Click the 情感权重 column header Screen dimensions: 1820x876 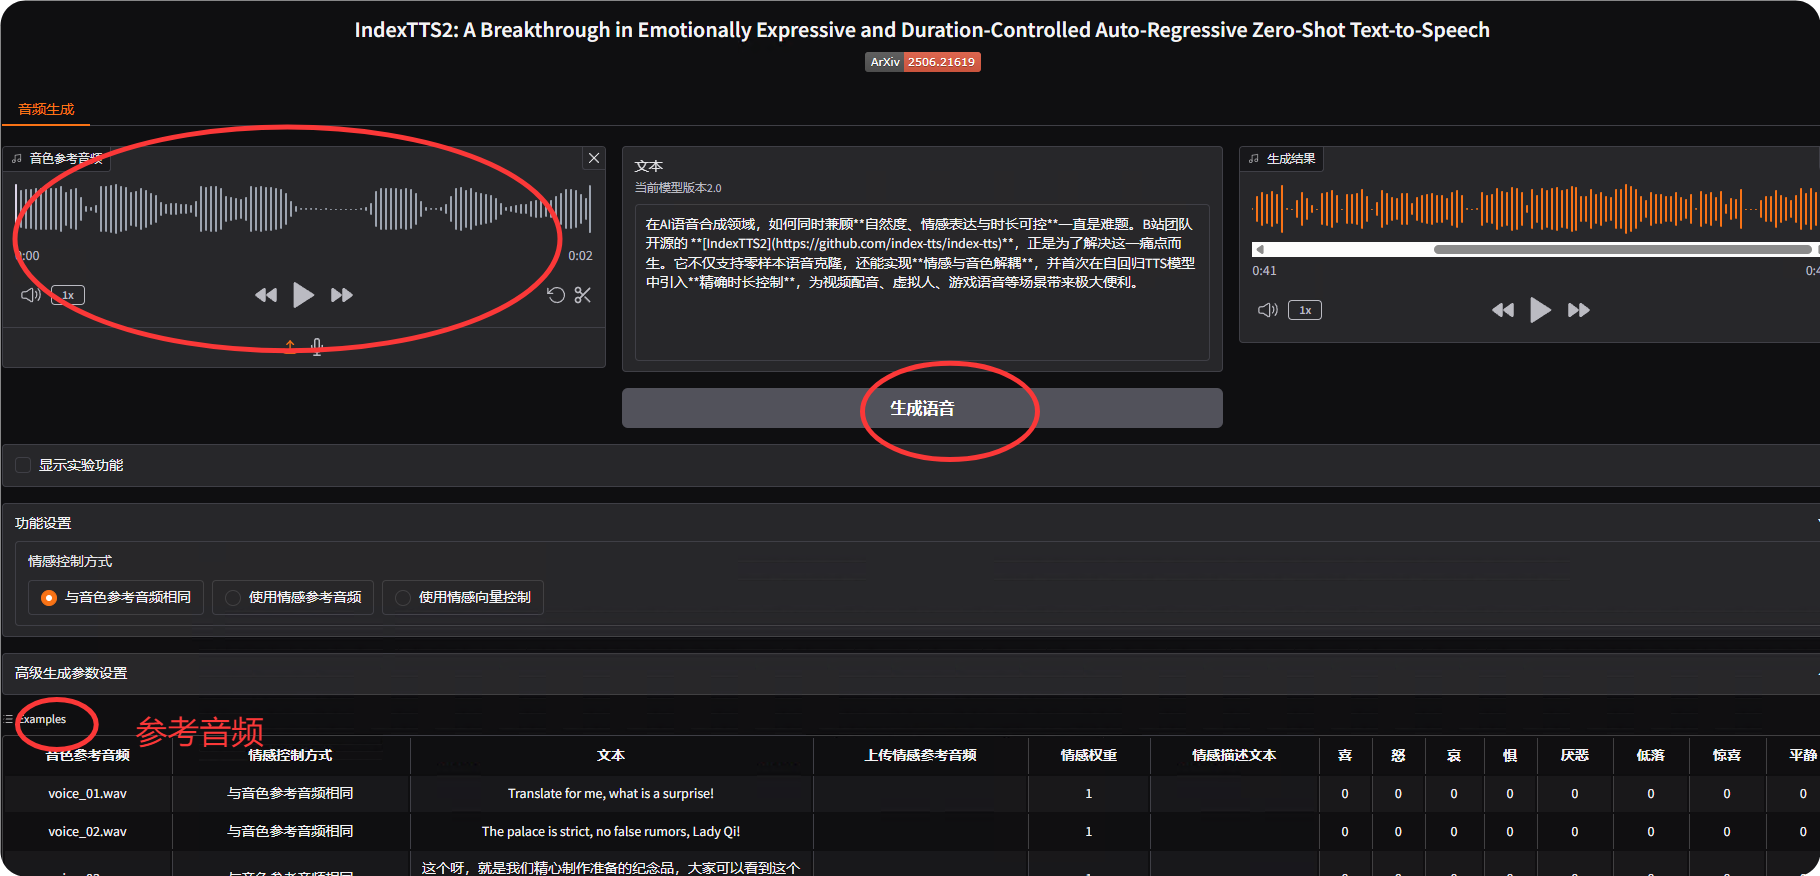(x=1089, y=755)
